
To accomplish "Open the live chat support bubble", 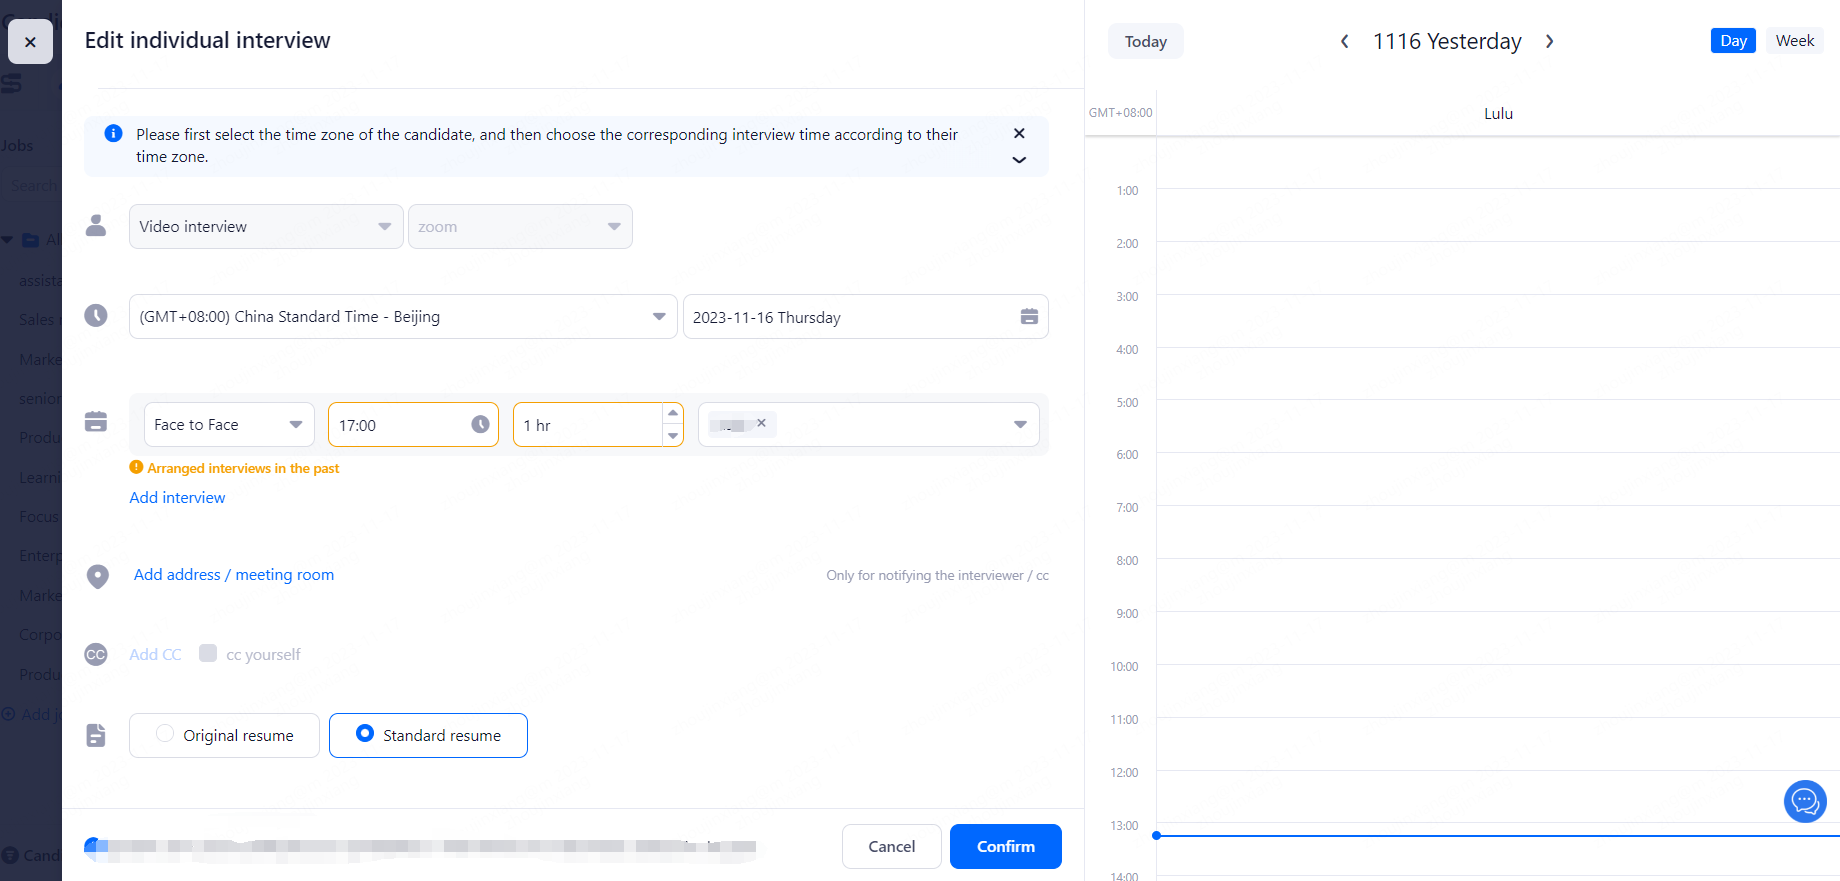I will [x=1804, y=801].
